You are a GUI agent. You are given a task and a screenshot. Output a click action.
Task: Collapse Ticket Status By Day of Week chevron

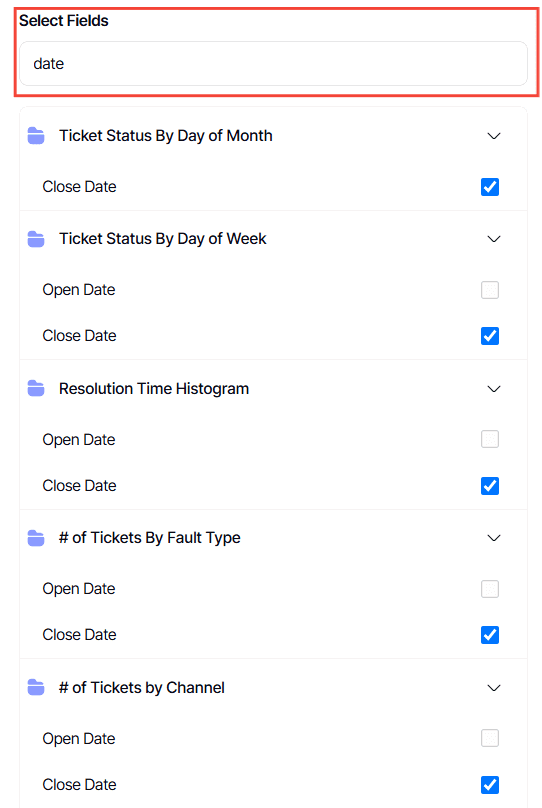pyautogui.click(x=494, y=239)
